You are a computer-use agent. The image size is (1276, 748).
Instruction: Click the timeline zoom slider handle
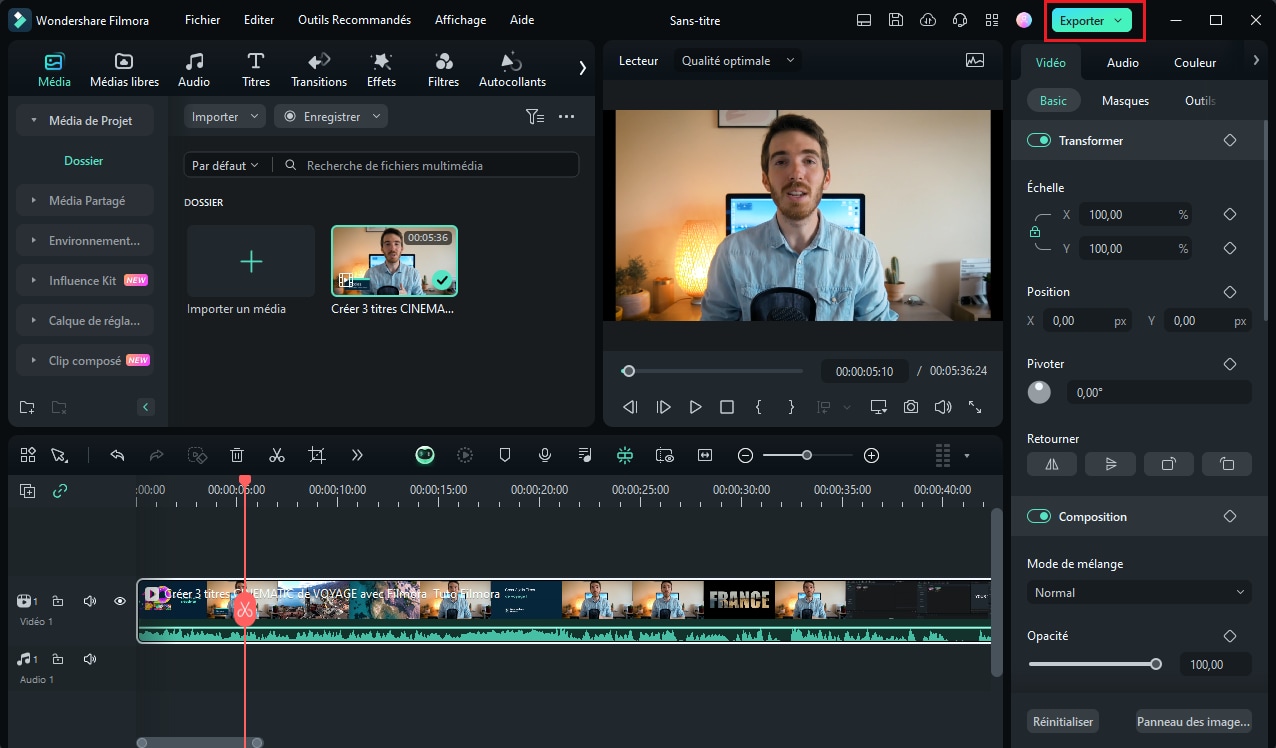click(x=807, y=455)
